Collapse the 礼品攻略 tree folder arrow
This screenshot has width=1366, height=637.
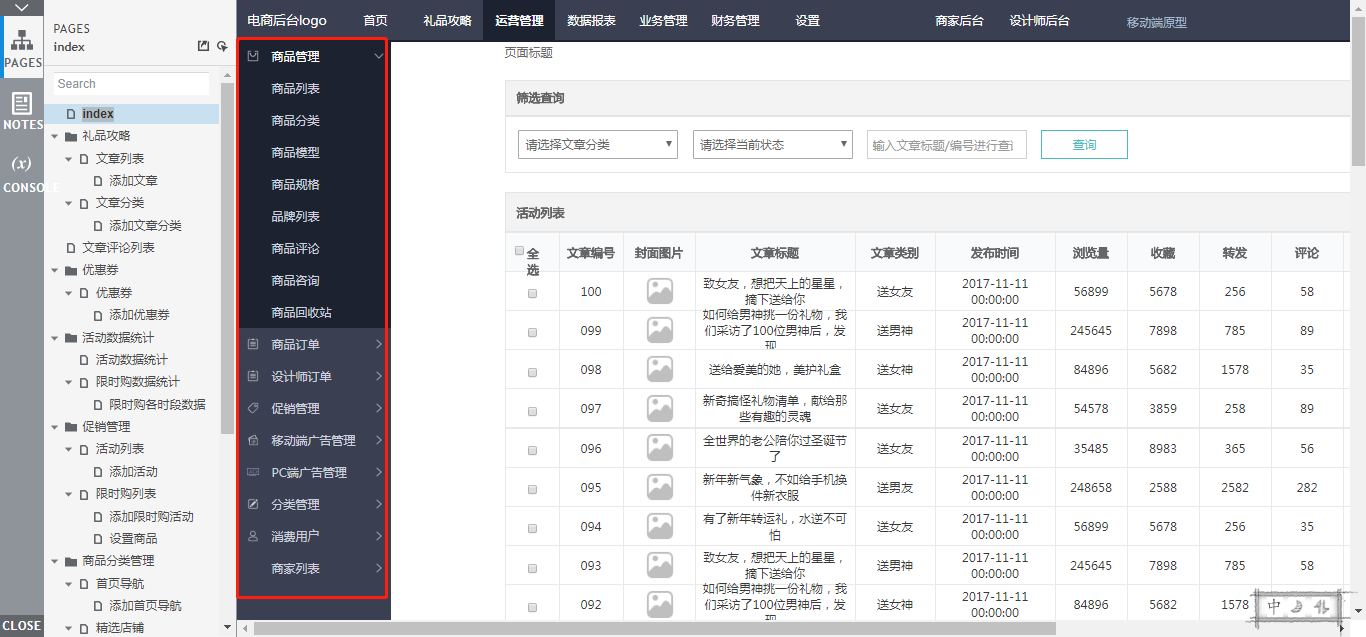click(x=55, y=136)
